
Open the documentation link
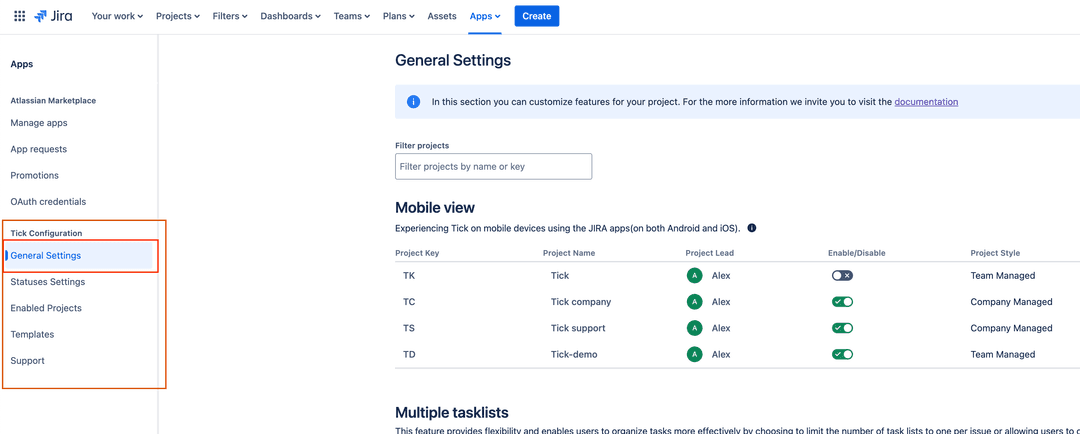click(x=926, y=102)
